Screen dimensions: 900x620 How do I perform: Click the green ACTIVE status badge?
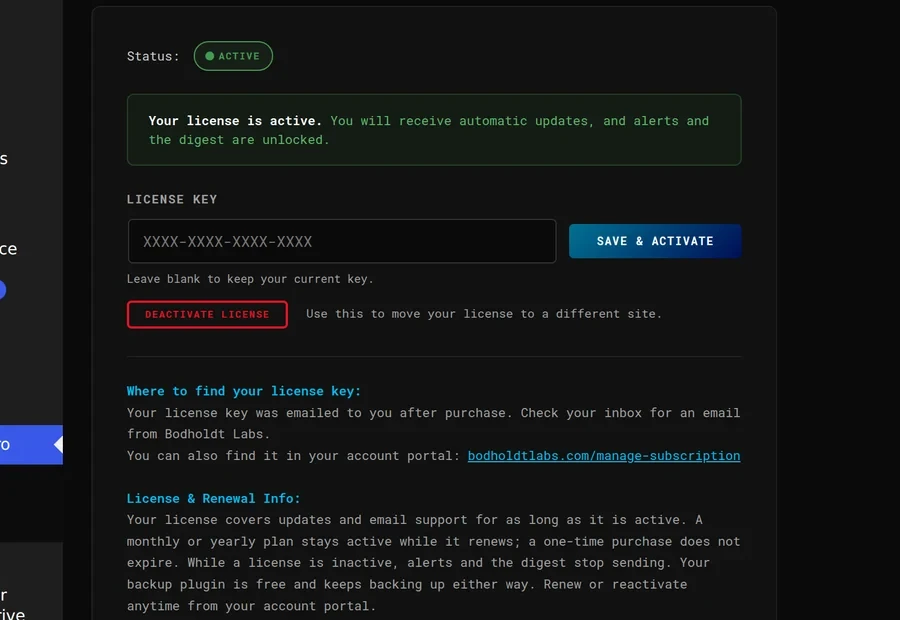tap(233, 56)
